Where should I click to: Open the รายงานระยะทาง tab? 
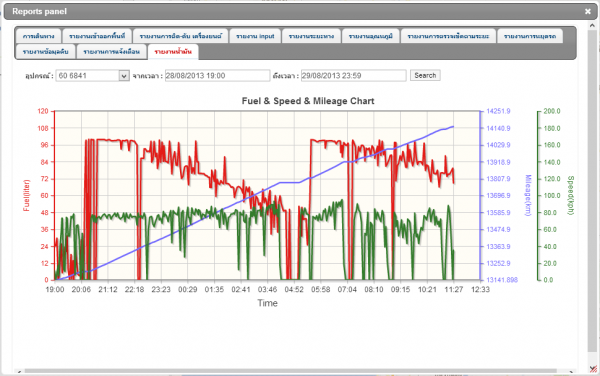(311, 36)
